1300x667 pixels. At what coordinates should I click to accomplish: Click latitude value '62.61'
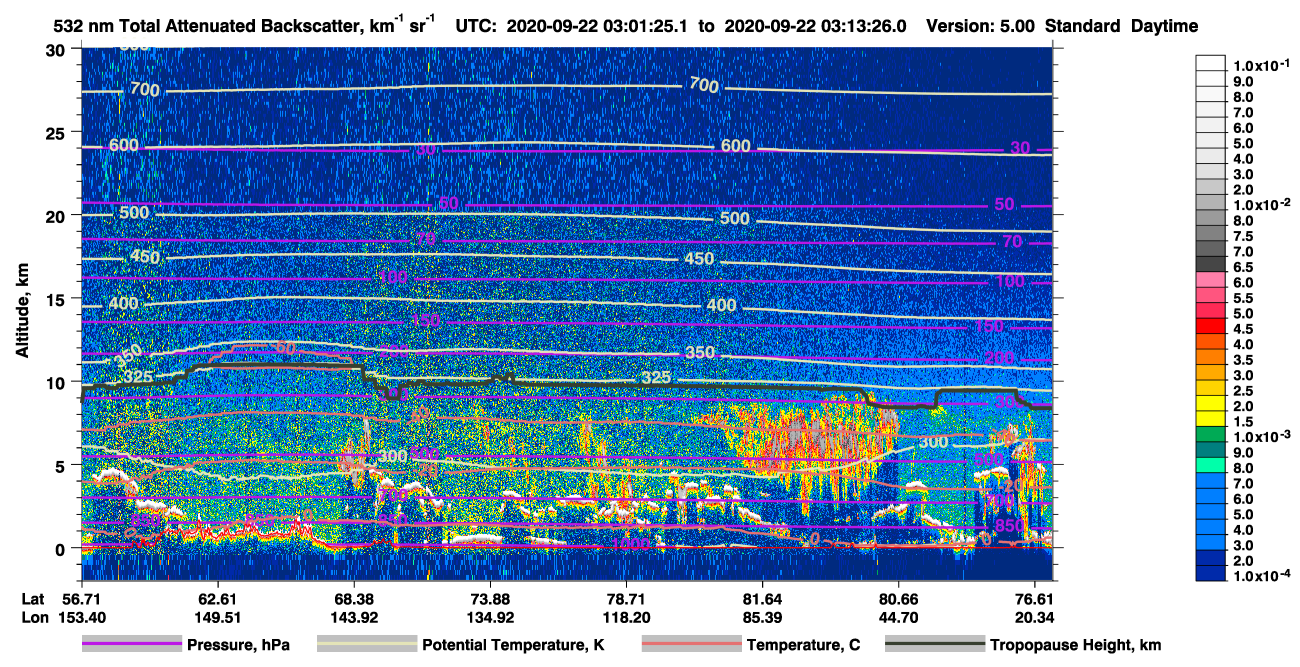[x=216, y=599]
